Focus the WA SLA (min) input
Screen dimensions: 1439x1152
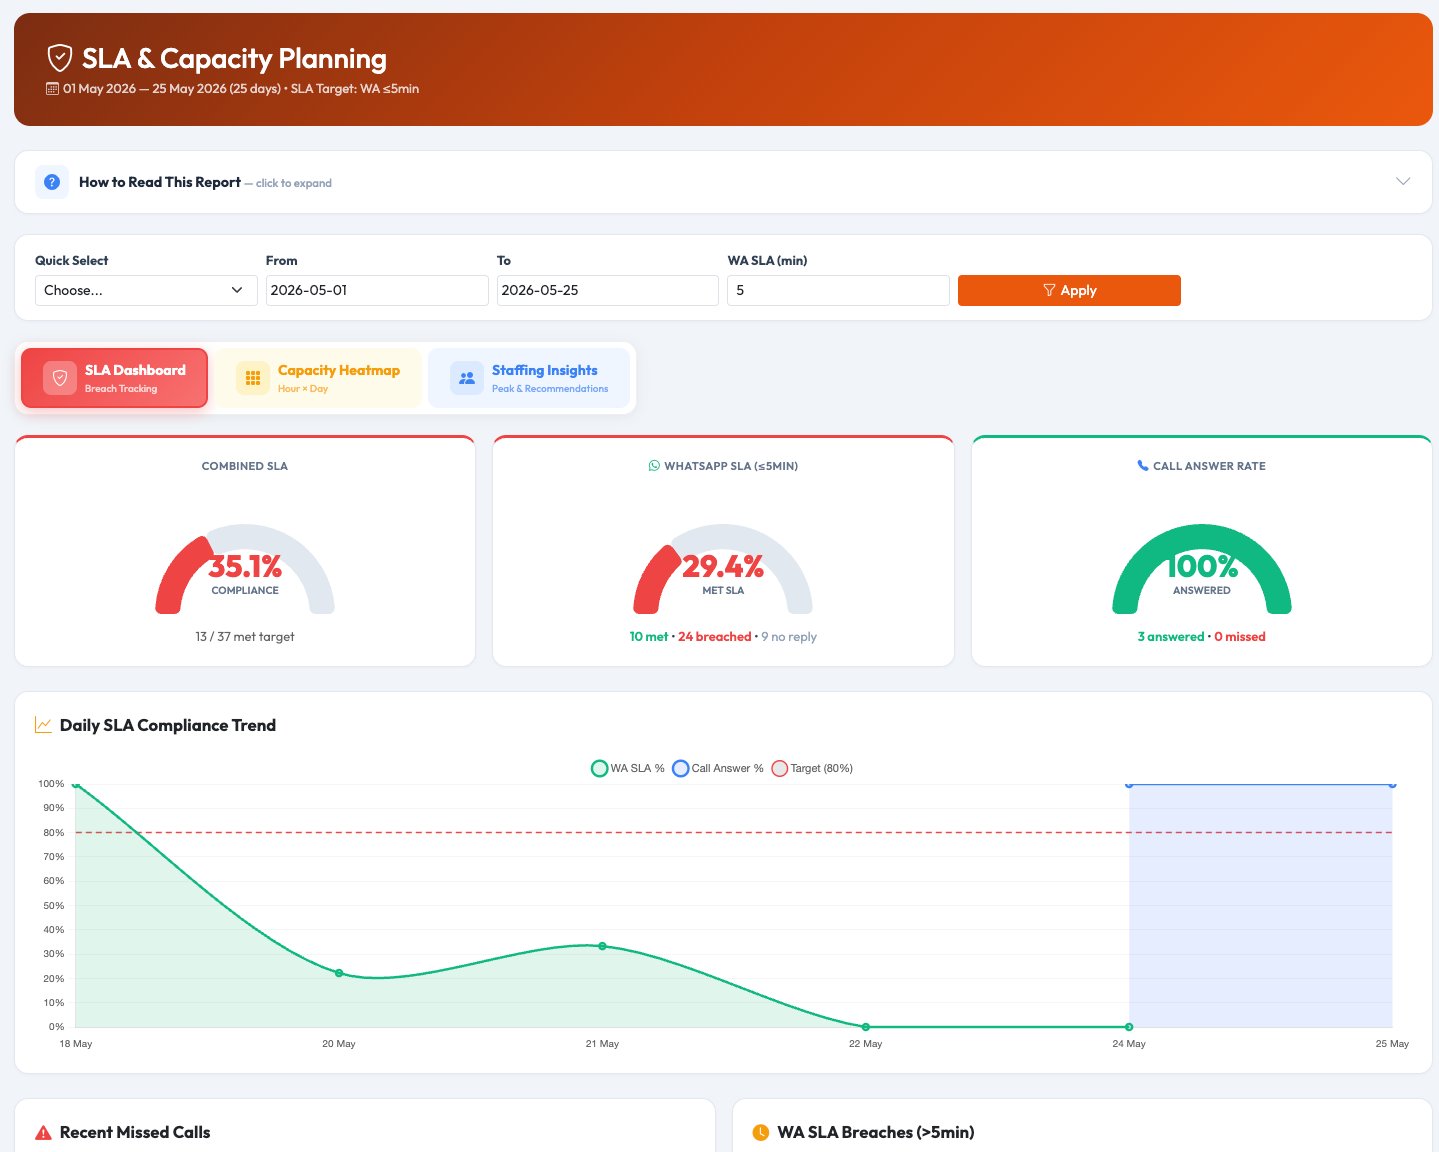838,290
